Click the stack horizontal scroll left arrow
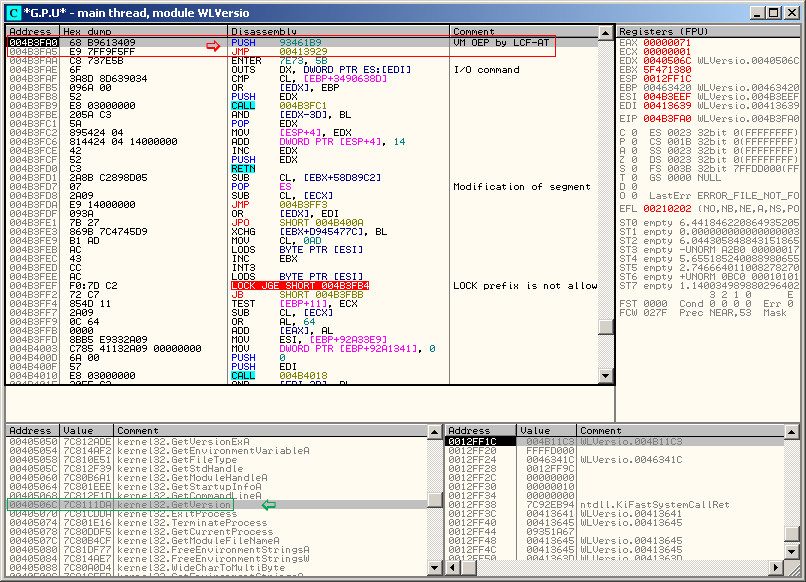 coord(452,568)
